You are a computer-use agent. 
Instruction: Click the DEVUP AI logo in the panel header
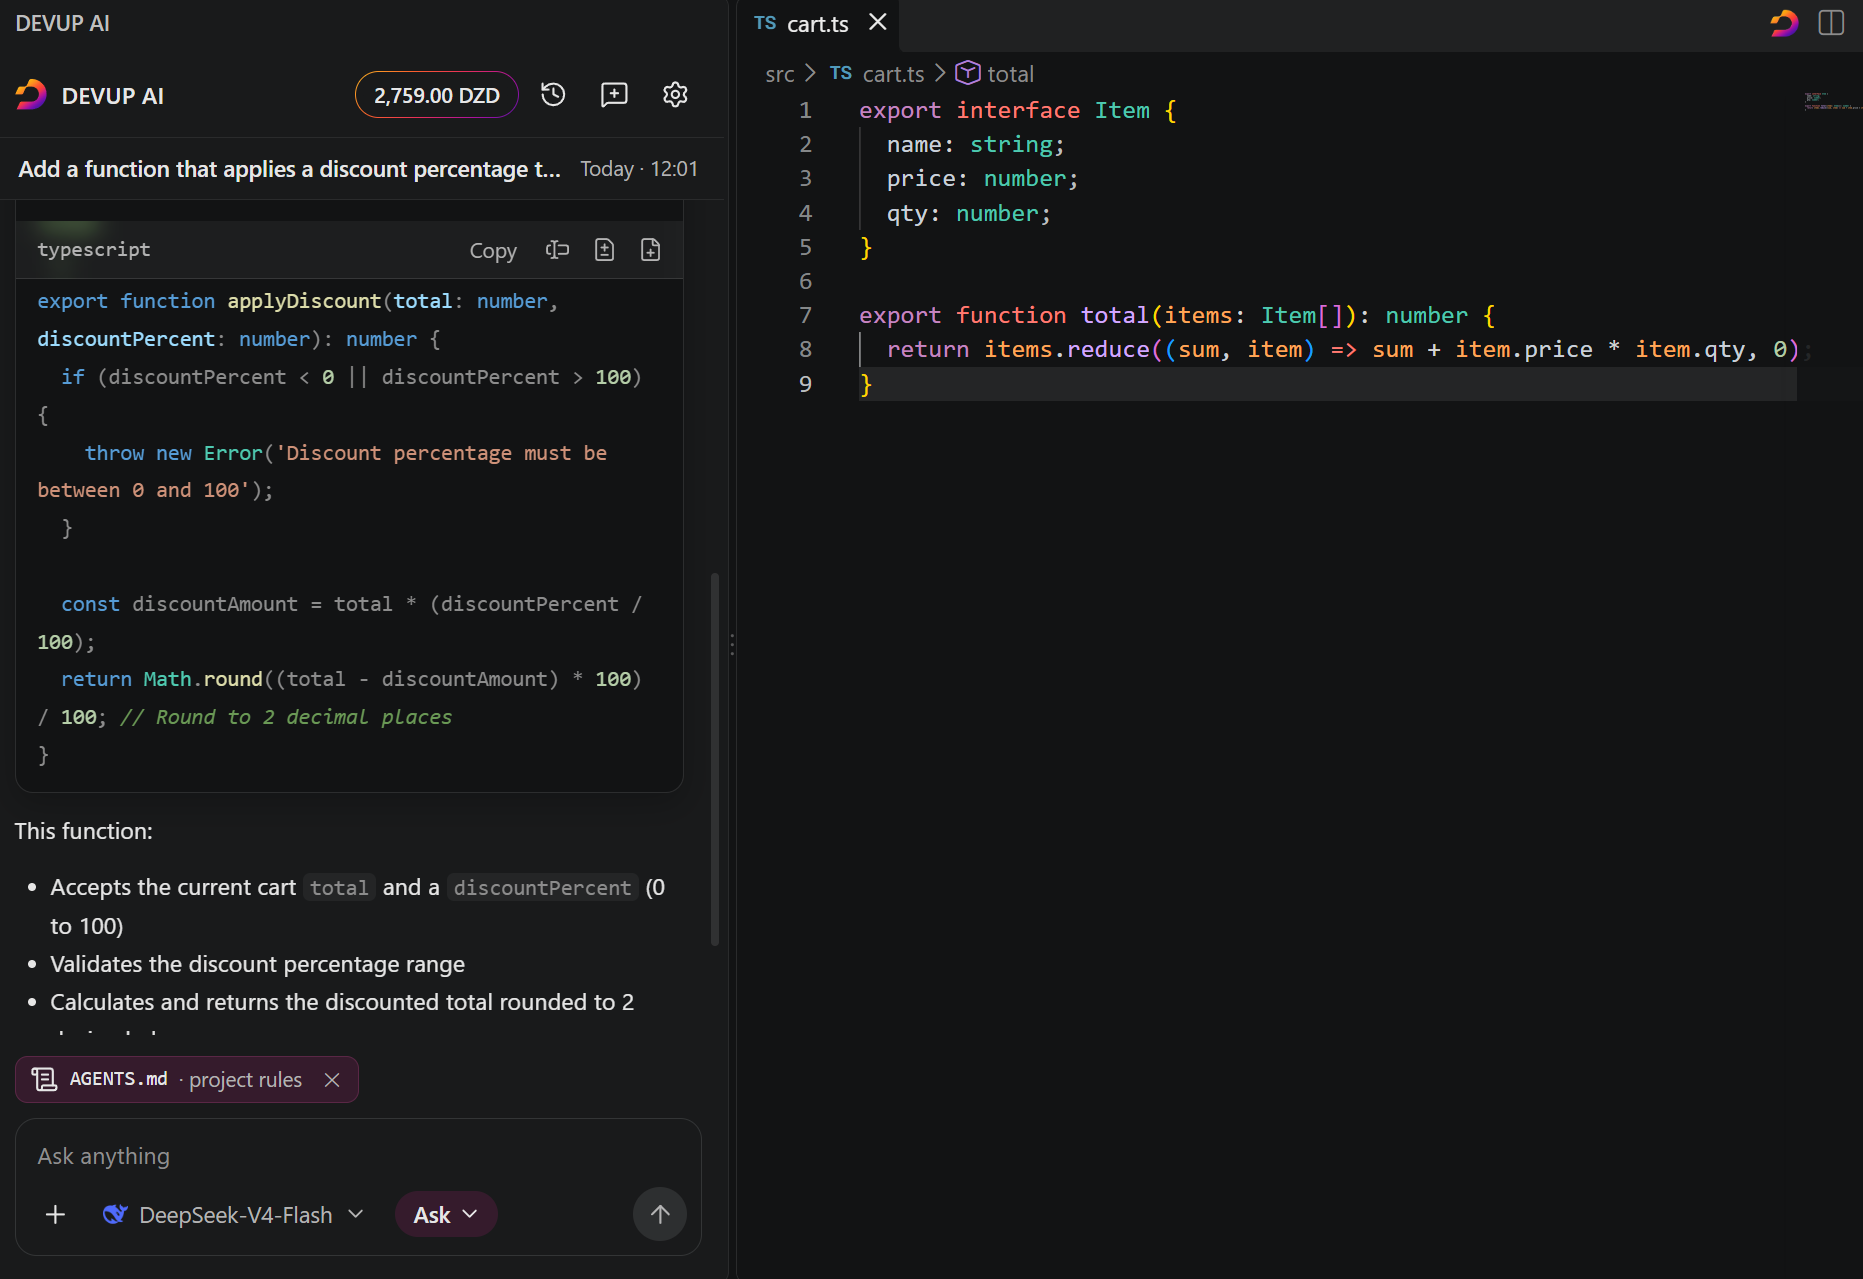coord(31,95)
